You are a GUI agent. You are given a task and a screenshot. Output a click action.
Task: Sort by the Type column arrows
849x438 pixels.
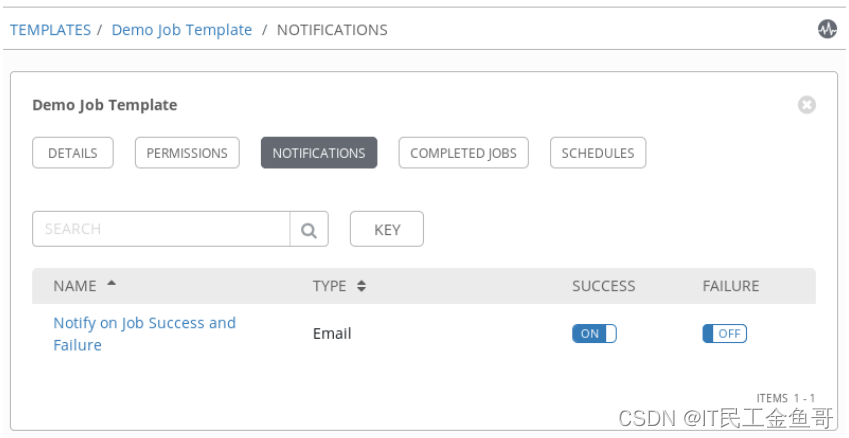tap(361, 286)
